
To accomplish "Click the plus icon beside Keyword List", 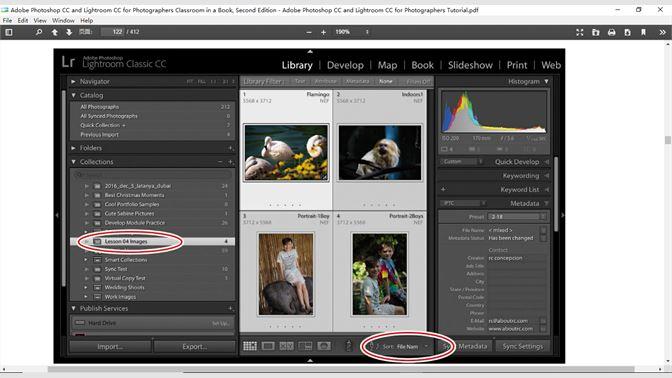I will click(x=443, y=189).
